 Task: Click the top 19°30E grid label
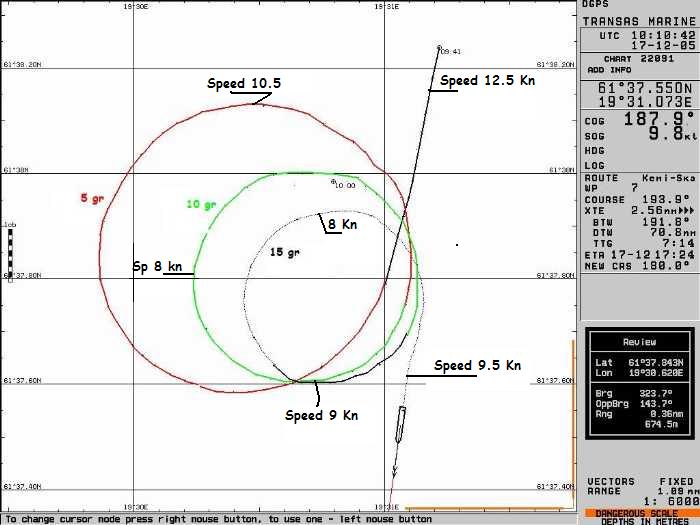tap(136, 6)
